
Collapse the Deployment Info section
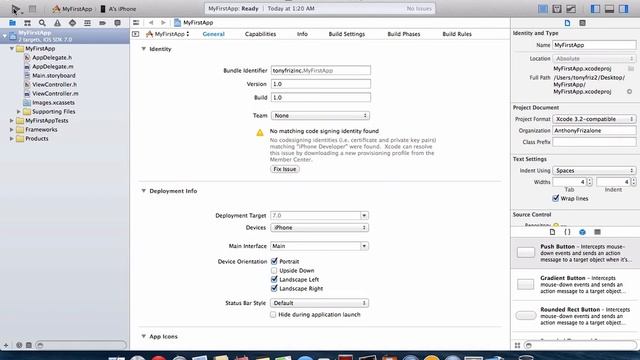tap(144, 191)
